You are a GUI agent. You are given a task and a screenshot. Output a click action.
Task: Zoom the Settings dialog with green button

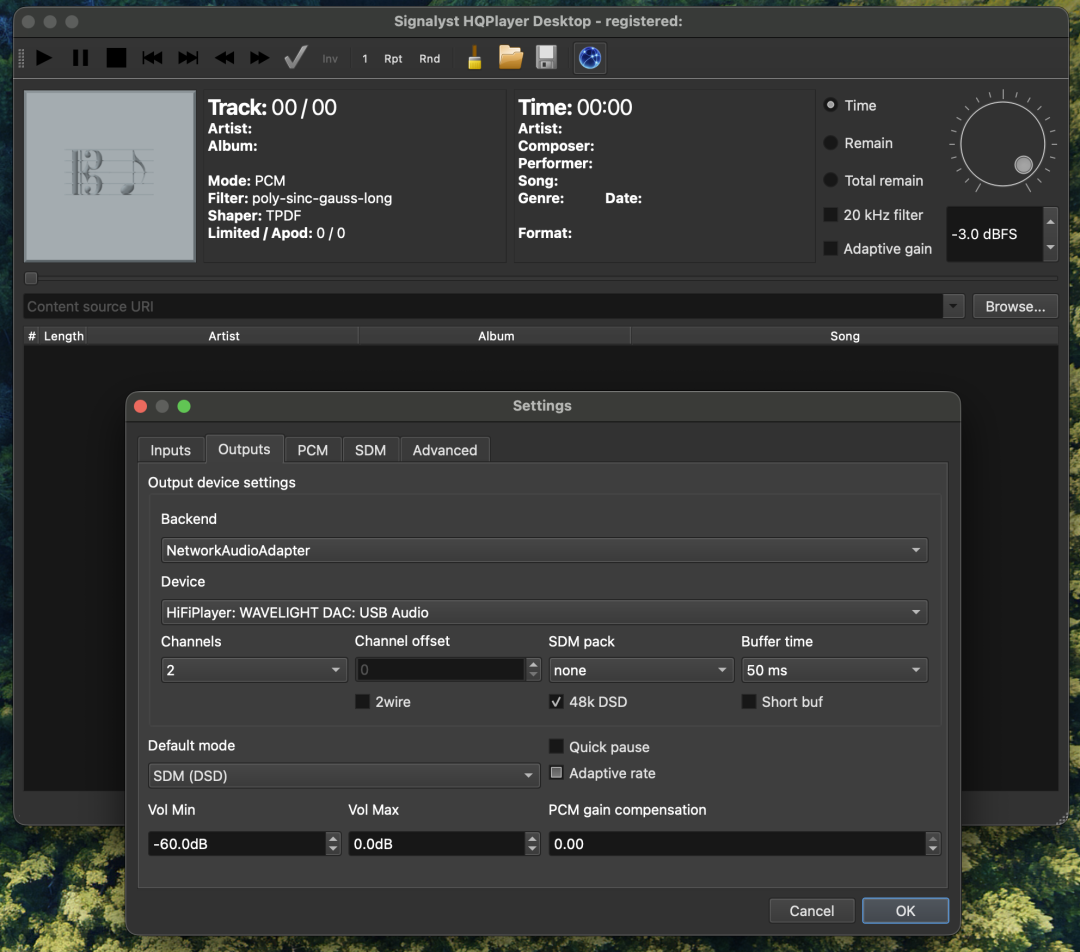pyautogui.click(x=184, y=406)
